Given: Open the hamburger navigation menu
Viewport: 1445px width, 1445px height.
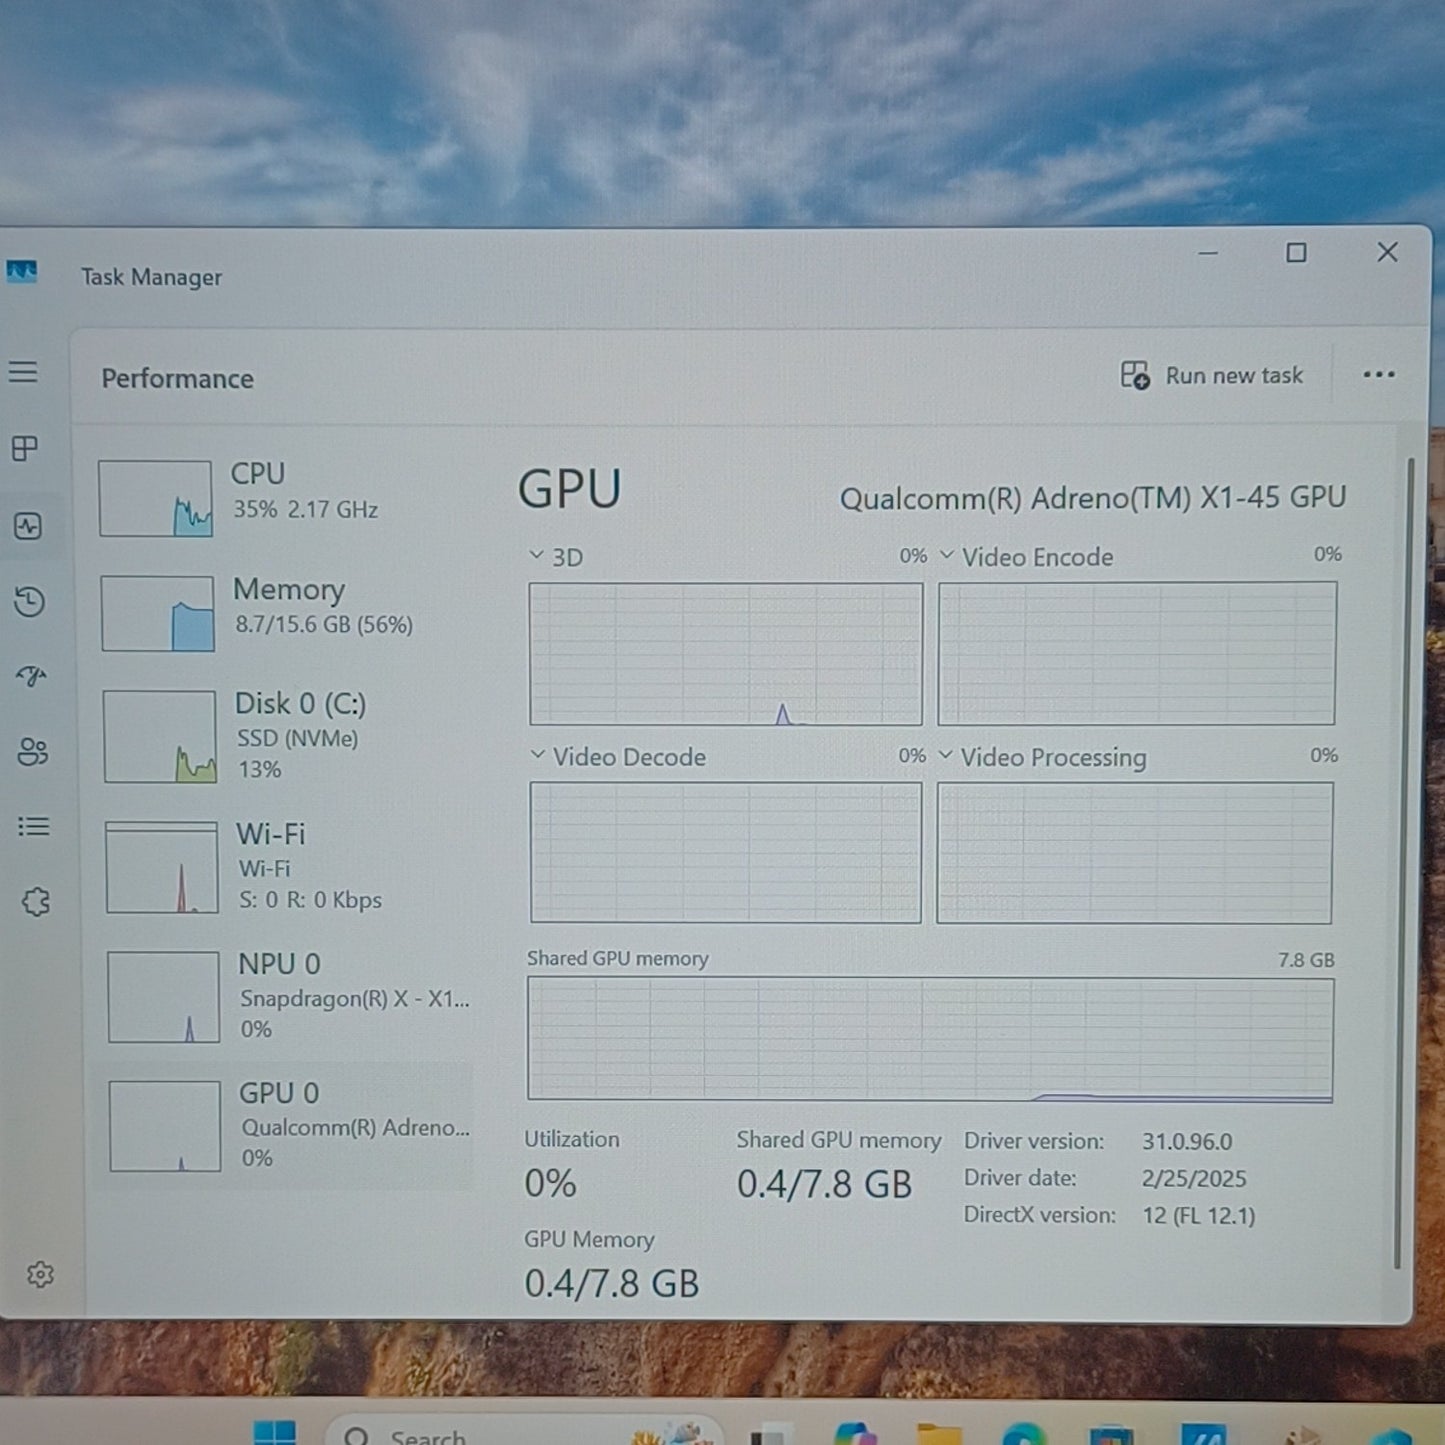Looking at the screenshot, I should coord(23,372).
